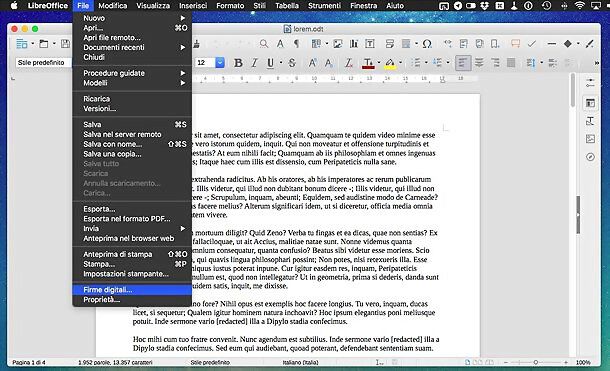Viewport: 610px width, 371px height.
Task: Expand the New document dropdown arrow
Action: pyautogui.click(x=32, y=44)
